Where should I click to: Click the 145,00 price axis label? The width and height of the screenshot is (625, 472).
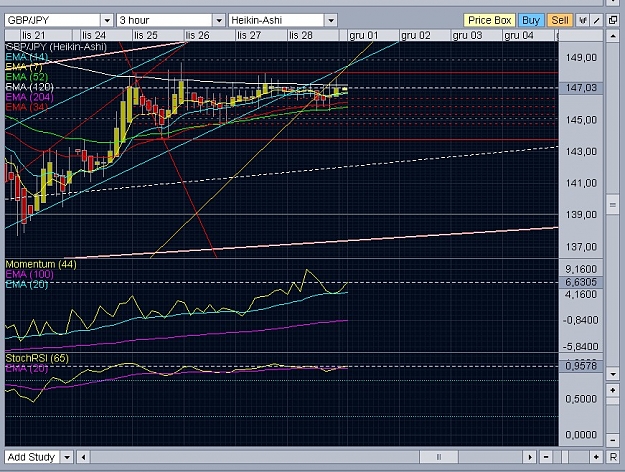581,120
